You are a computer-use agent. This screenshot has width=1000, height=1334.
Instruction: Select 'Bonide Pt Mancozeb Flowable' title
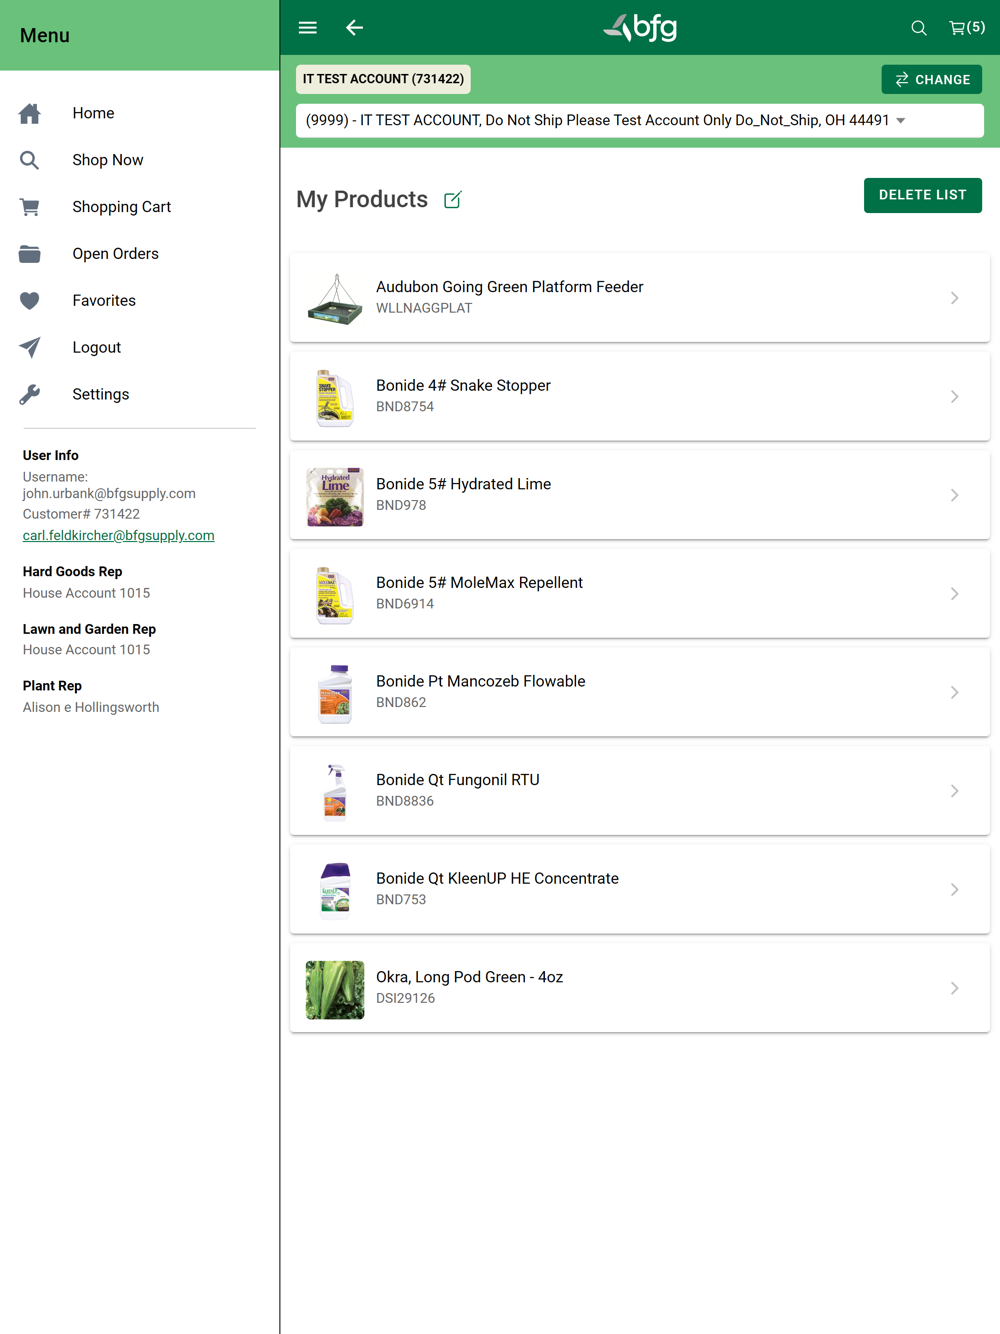[x=481, y=681]
